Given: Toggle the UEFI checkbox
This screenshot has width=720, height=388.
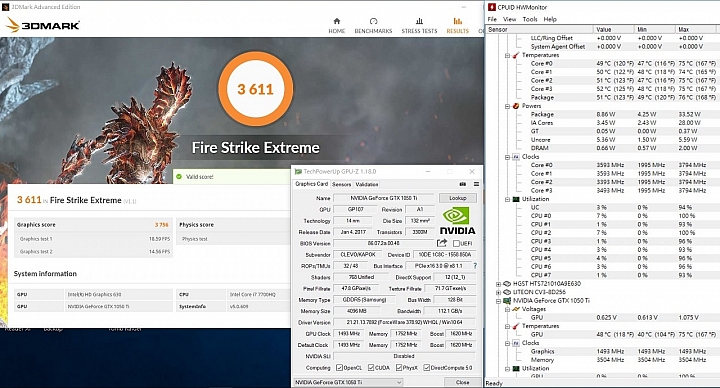Looking at the screenshot, I should [456, 243].
